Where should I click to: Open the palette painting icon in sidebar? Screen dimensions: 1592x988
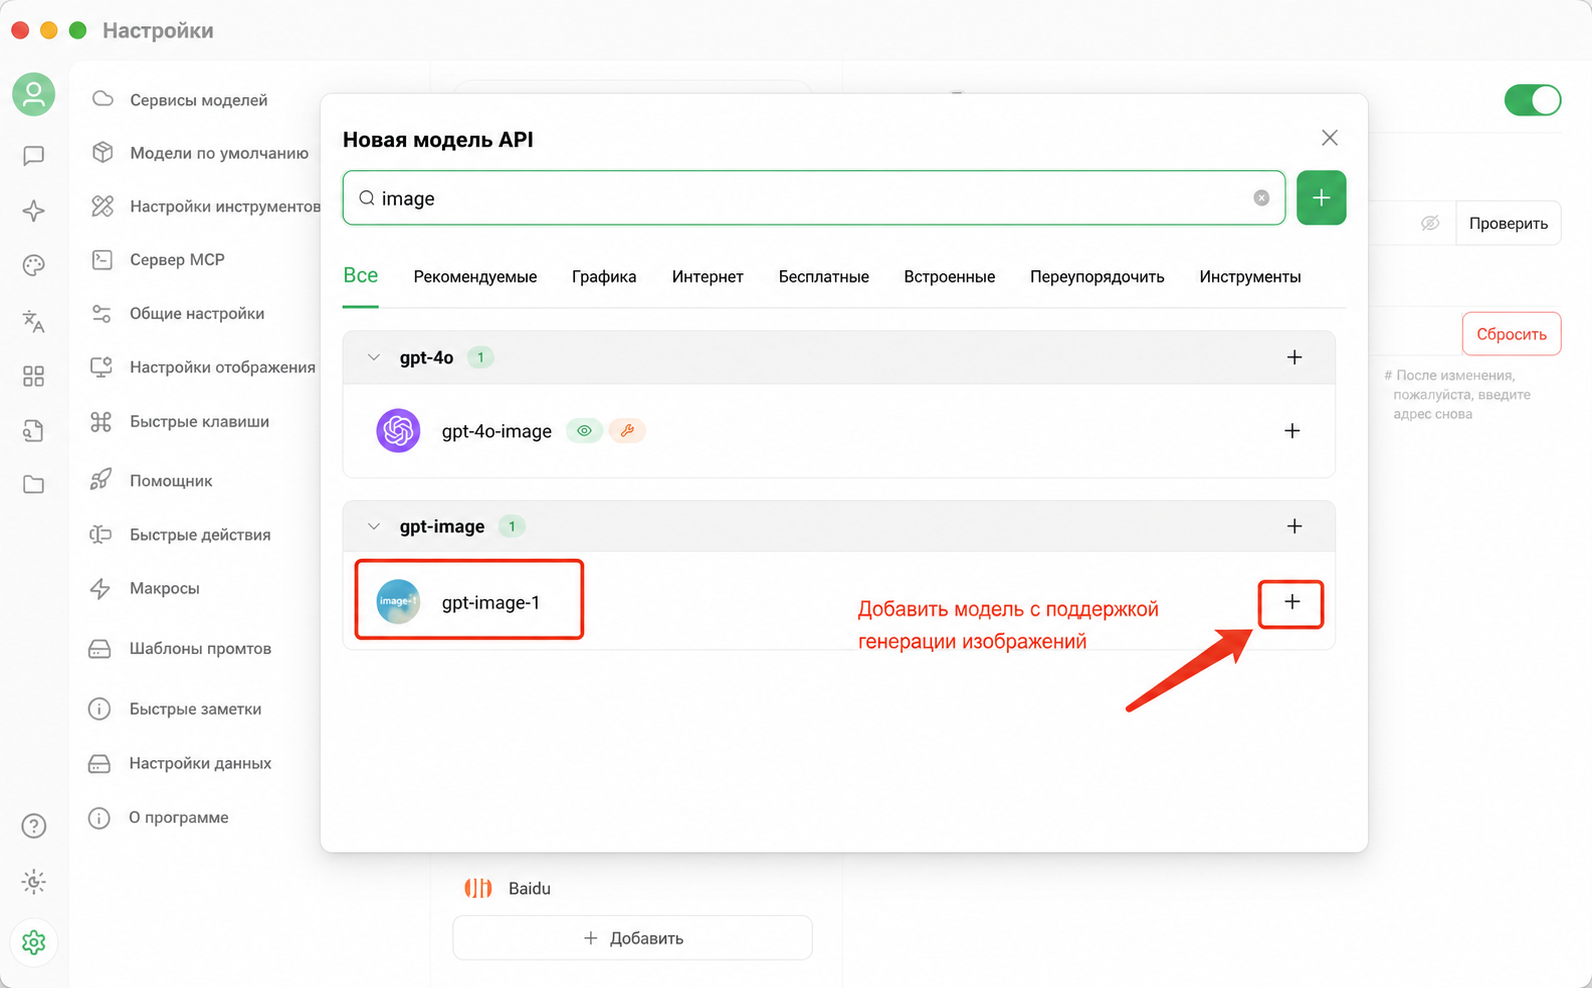(x=34, y=265)
